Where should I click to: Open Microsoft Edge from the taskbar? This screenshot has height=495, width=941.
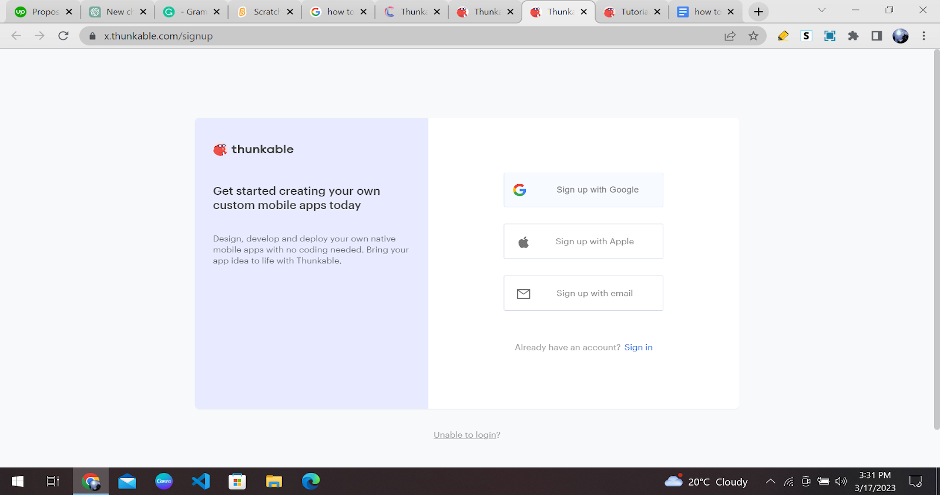point(310,481)
